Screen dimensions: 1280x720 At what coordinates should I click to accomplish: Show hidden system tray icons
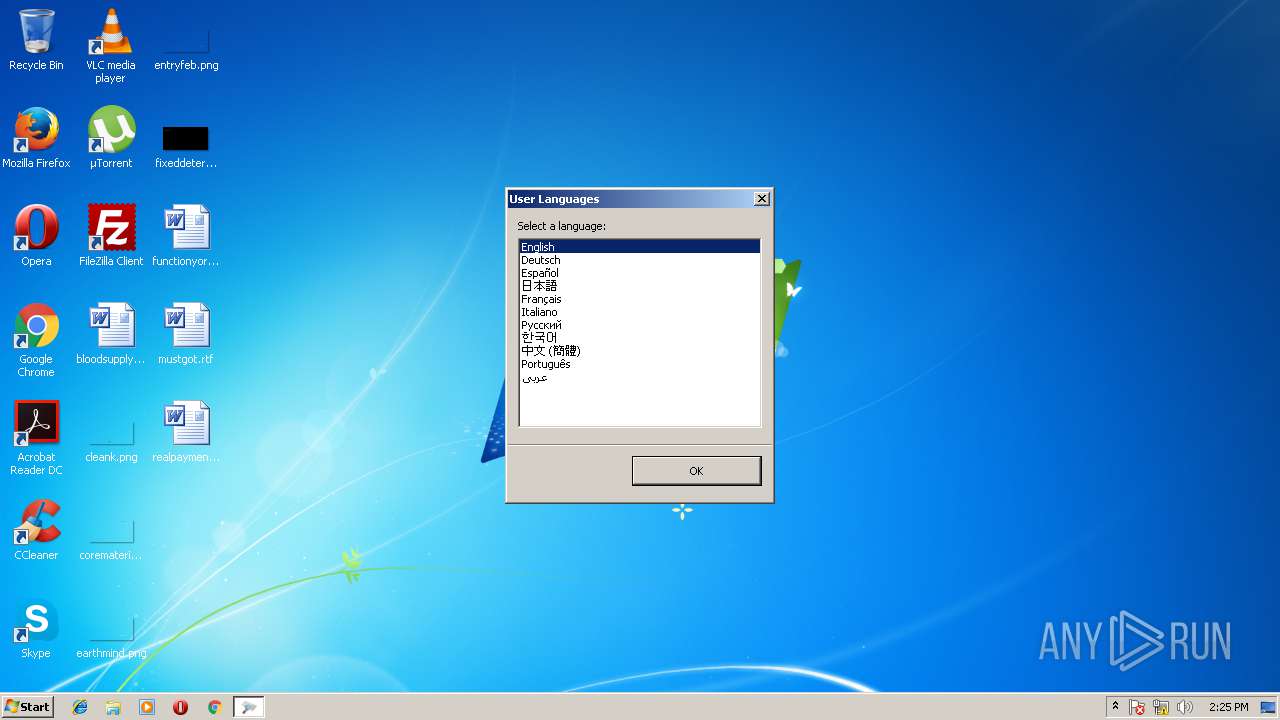[1115, 706]
